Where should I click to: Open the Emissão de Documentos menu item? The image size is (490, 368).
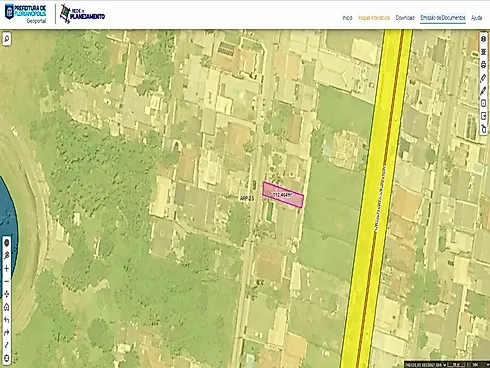443,18
